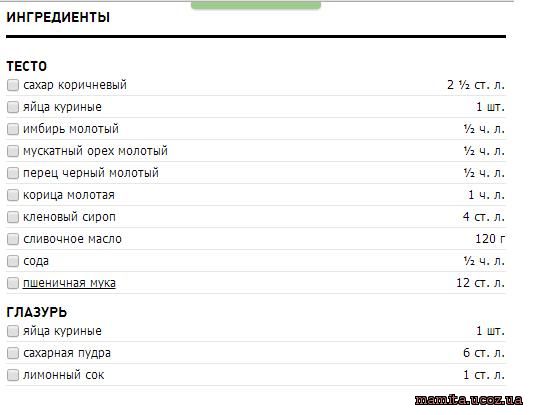The height and width of the screenshot is (415, 534).
Task: Tick перец черный молотый checkbox
Action: (13, 173)
